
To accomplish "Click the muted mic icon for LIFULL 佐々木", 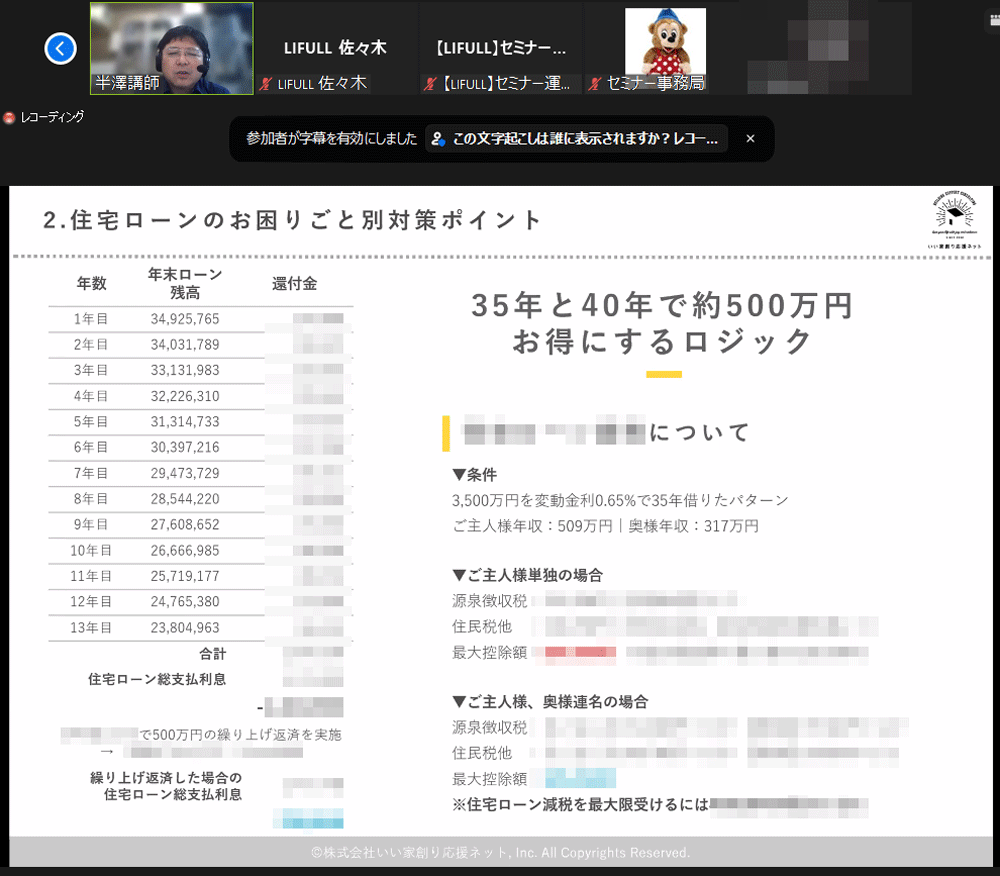I will point(266,84).
